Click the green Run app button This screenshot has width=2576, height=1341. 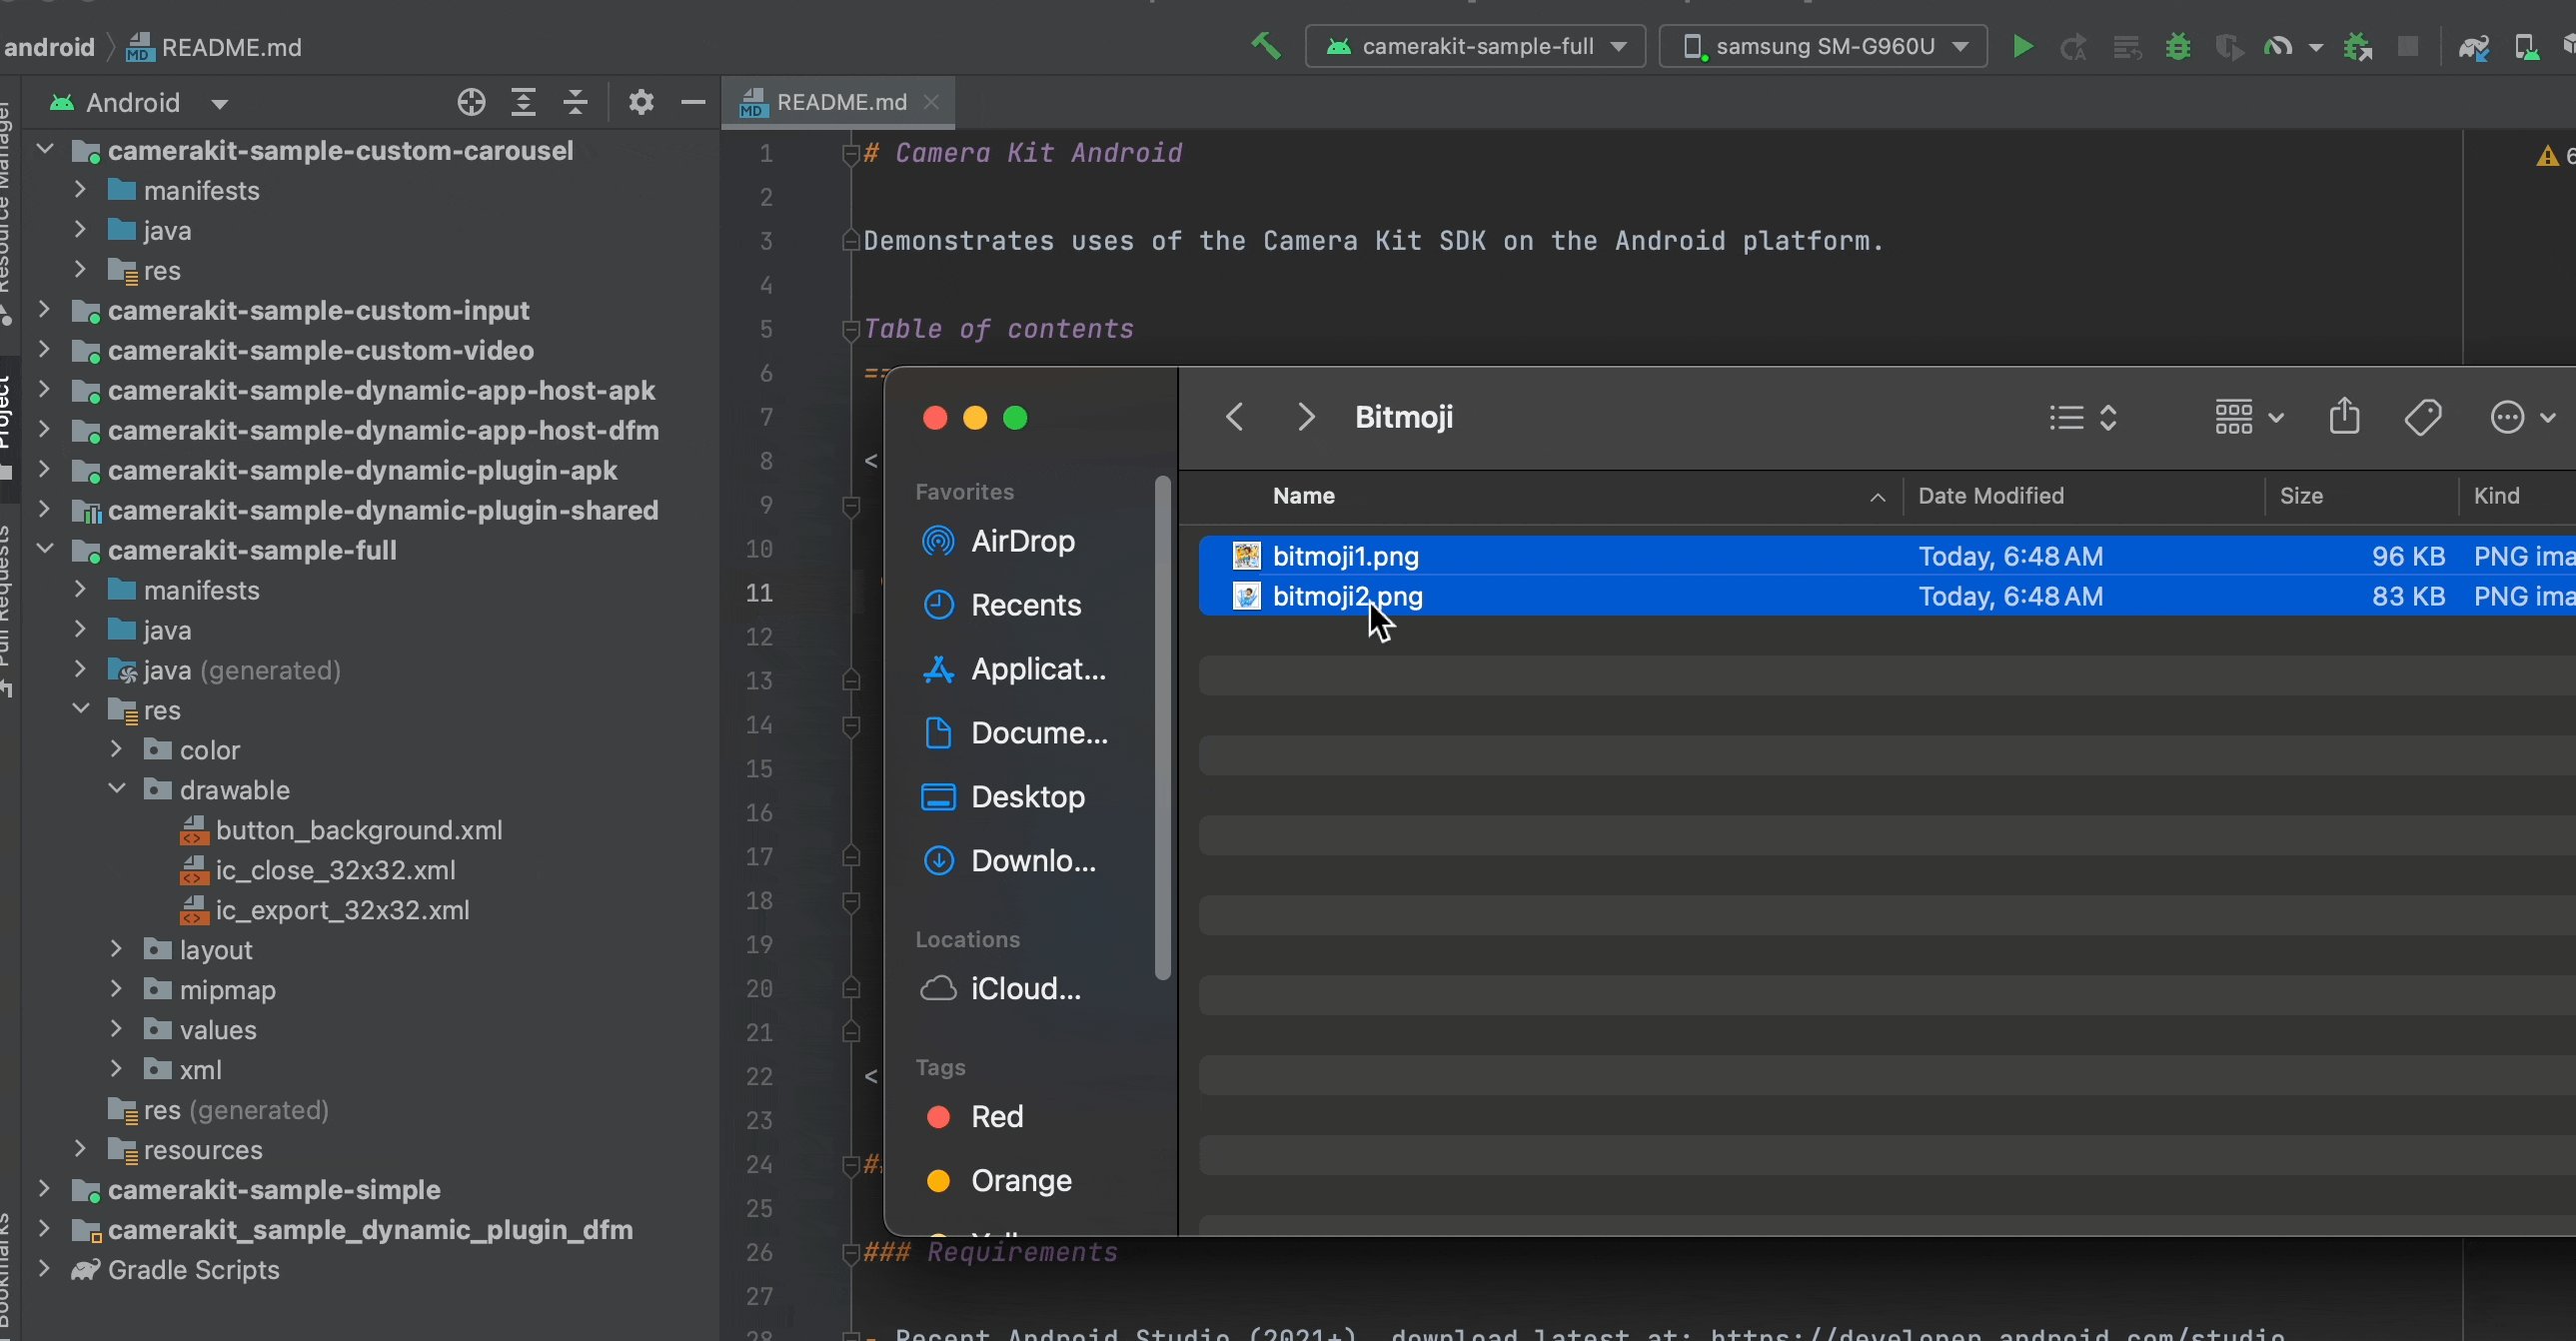pos(2022,47)
